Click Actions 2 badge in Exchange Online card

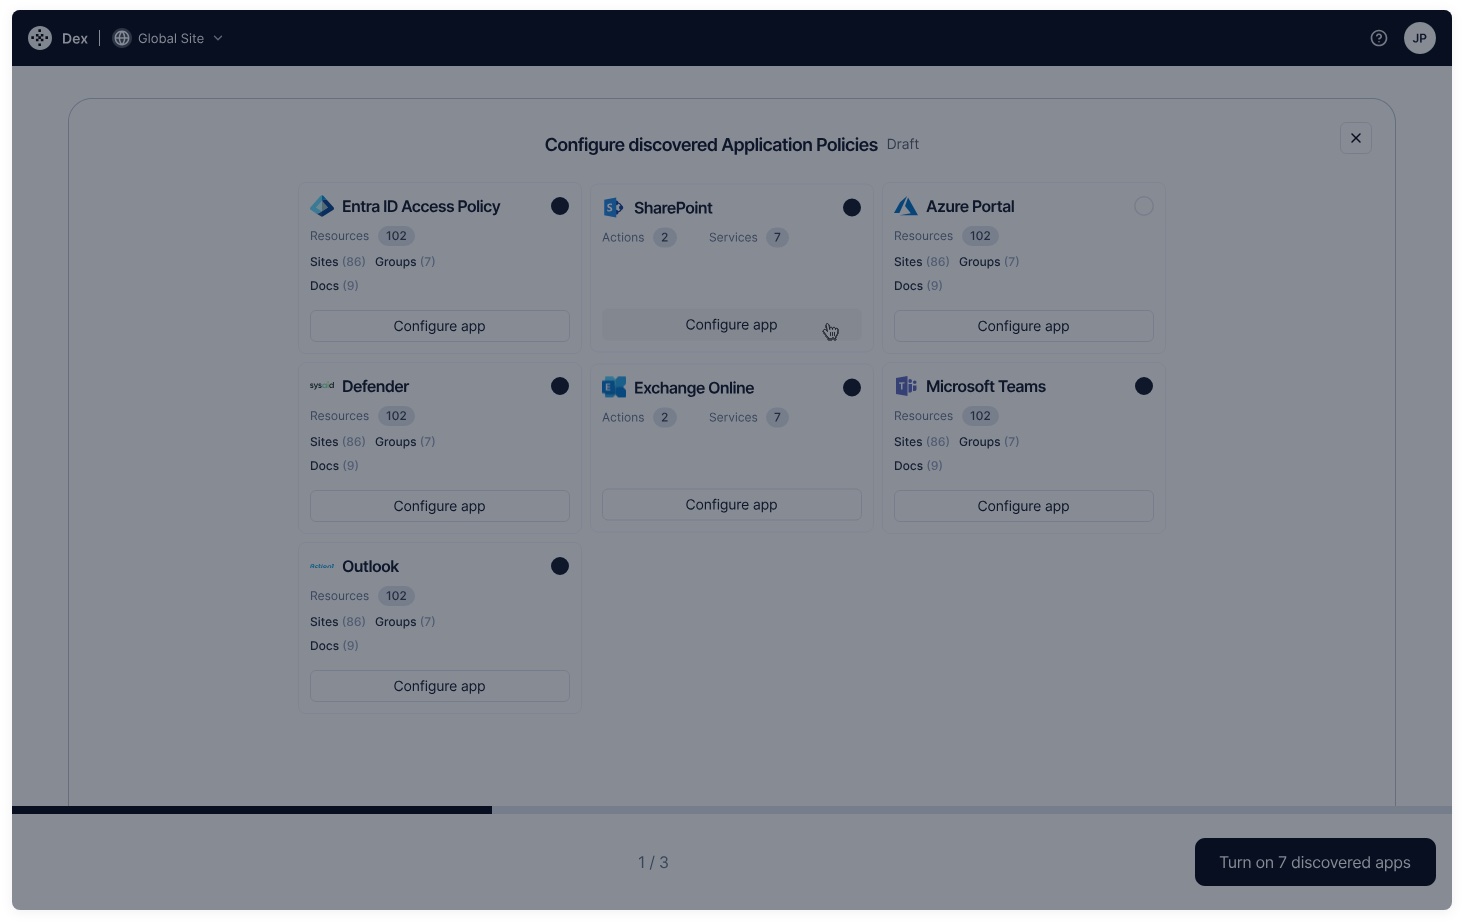click(x=665, y=418)
